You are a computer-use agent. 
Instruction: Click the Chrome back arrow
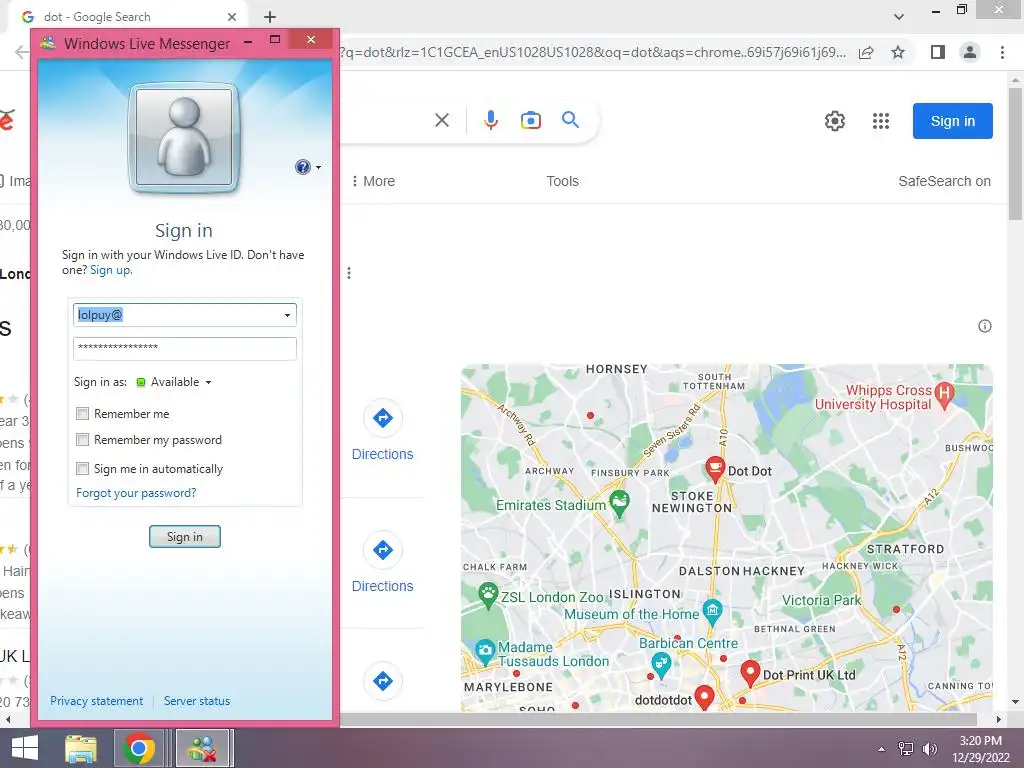22,52
